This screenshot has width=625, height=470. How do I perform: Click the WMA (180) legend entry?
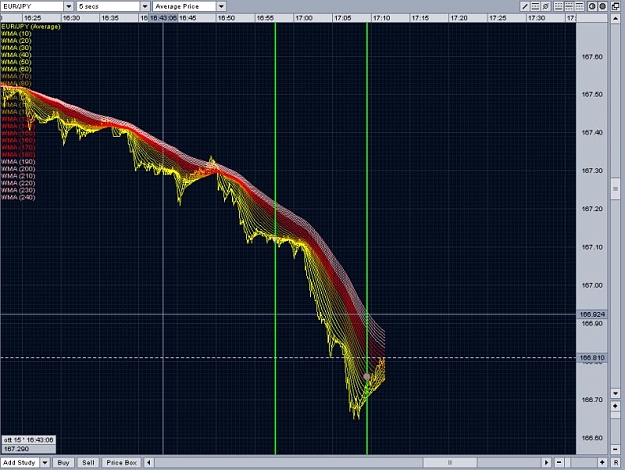pos(18,155)
